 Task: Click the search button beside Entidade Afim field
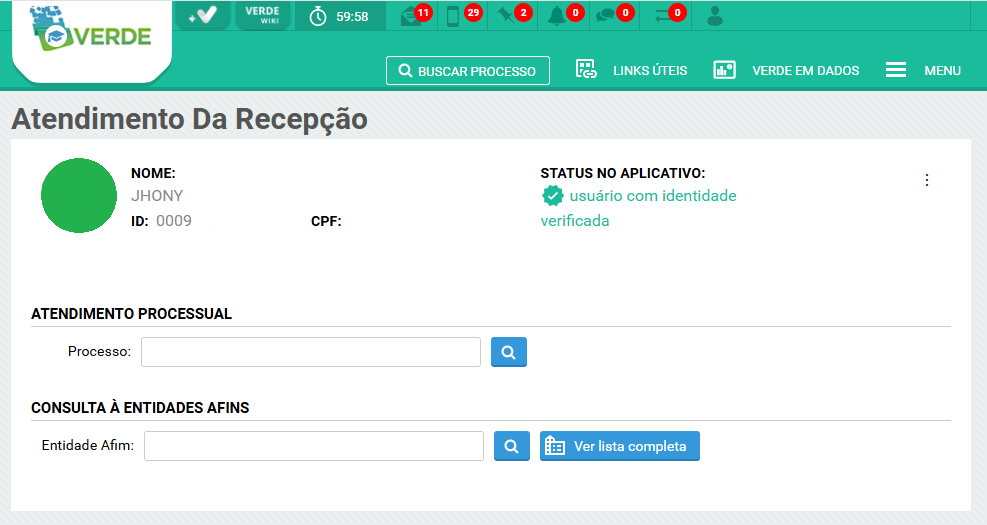tap(511, 446)
